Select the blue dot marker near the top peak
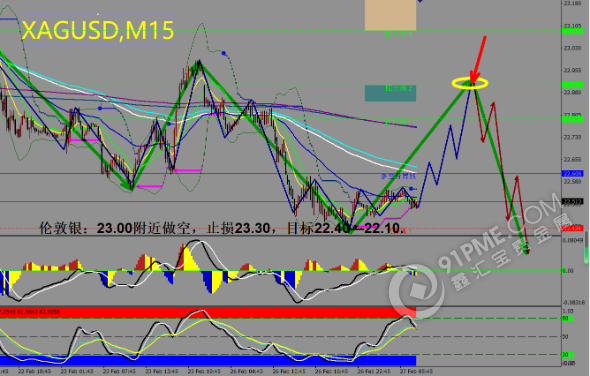 click(x=224, y=53)
